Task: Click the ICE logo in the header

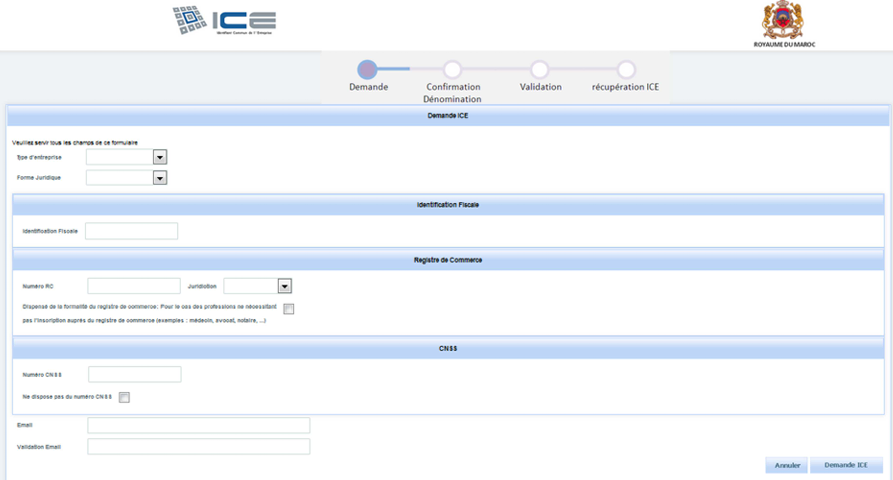Action: click(x=223, y=21)
